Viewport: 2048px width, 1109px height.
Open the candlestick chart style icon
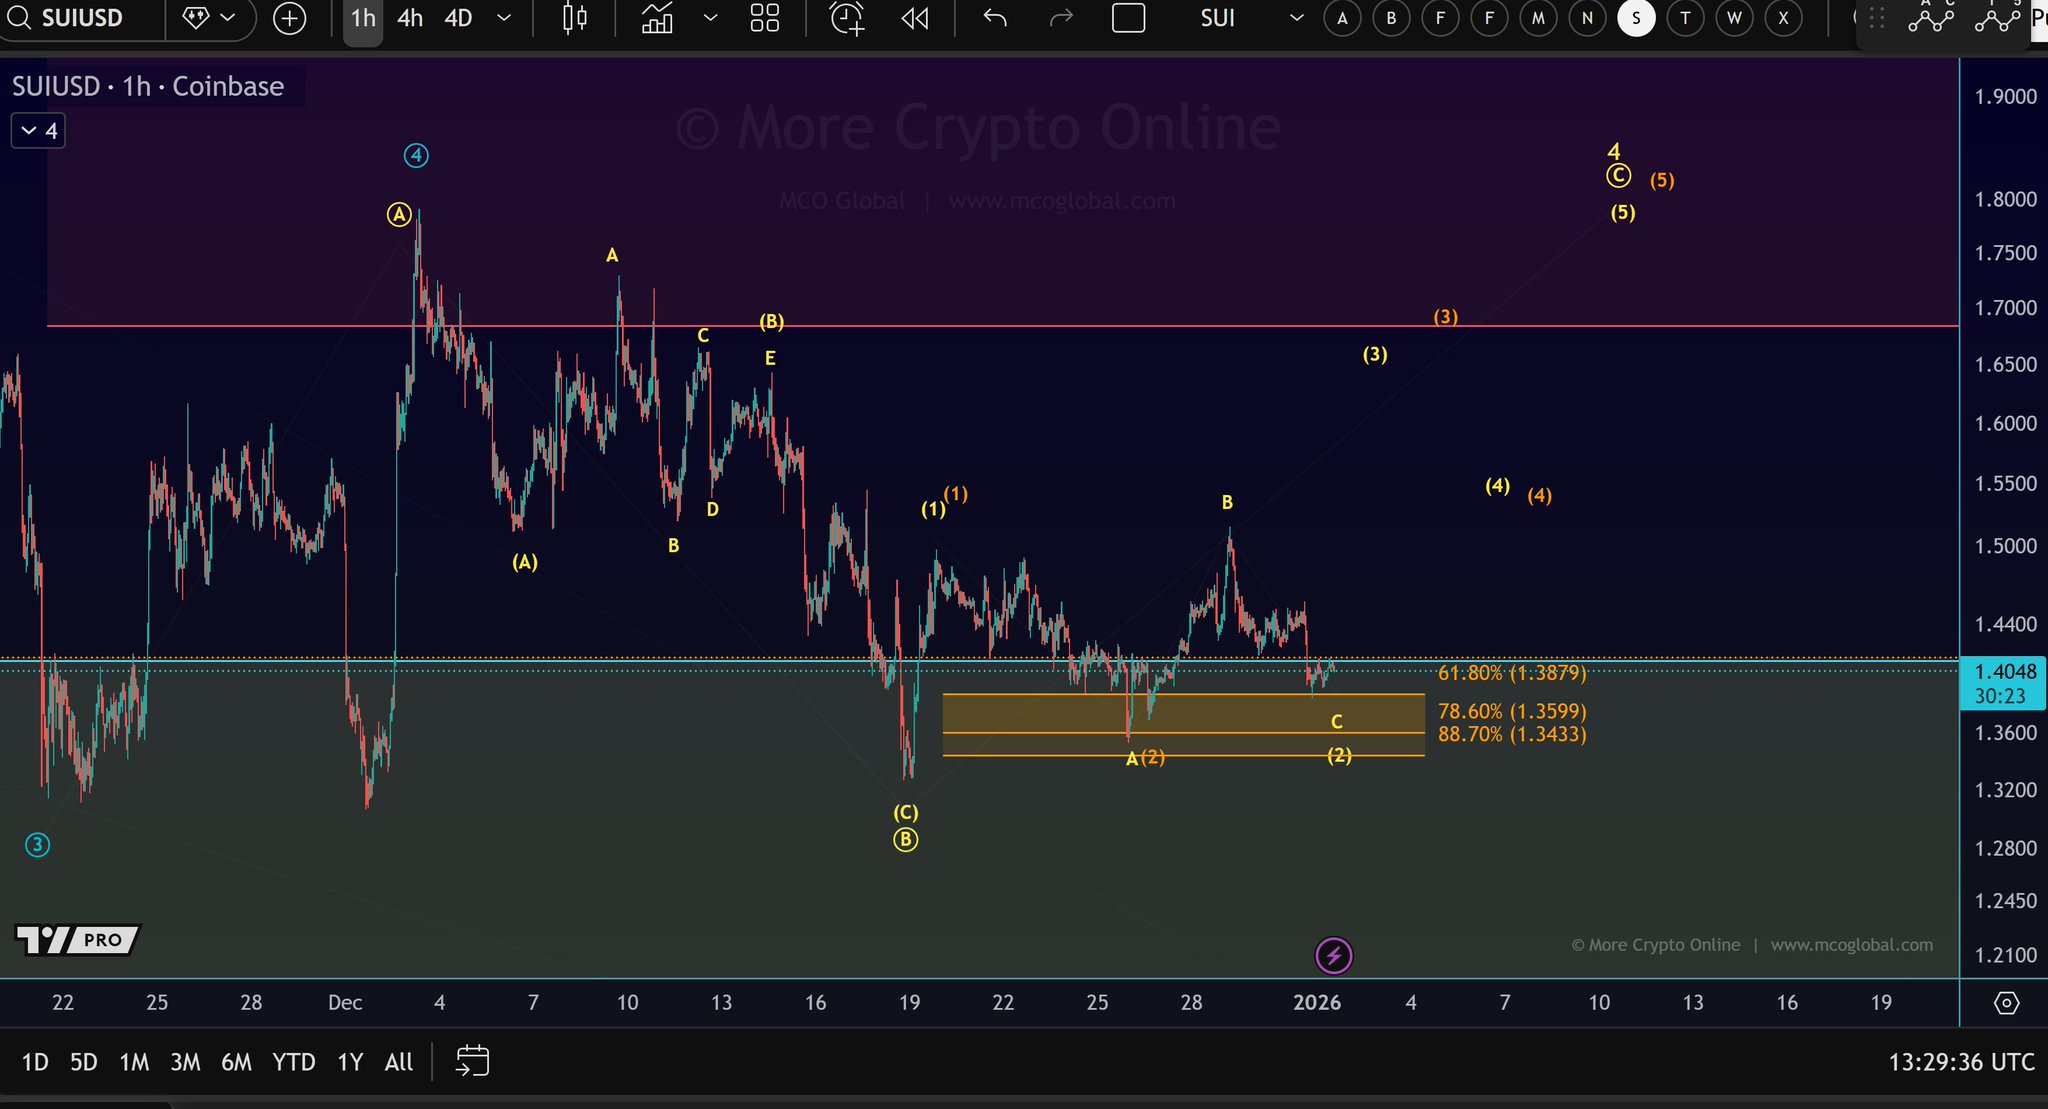[575, 18]
